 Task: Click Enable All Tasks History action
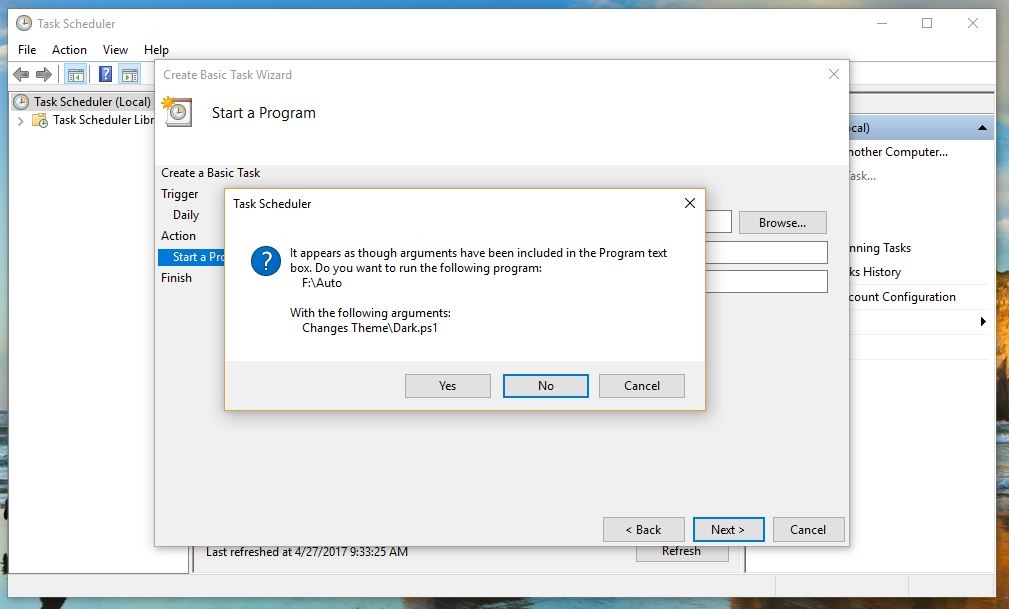(x=875, y=272)
